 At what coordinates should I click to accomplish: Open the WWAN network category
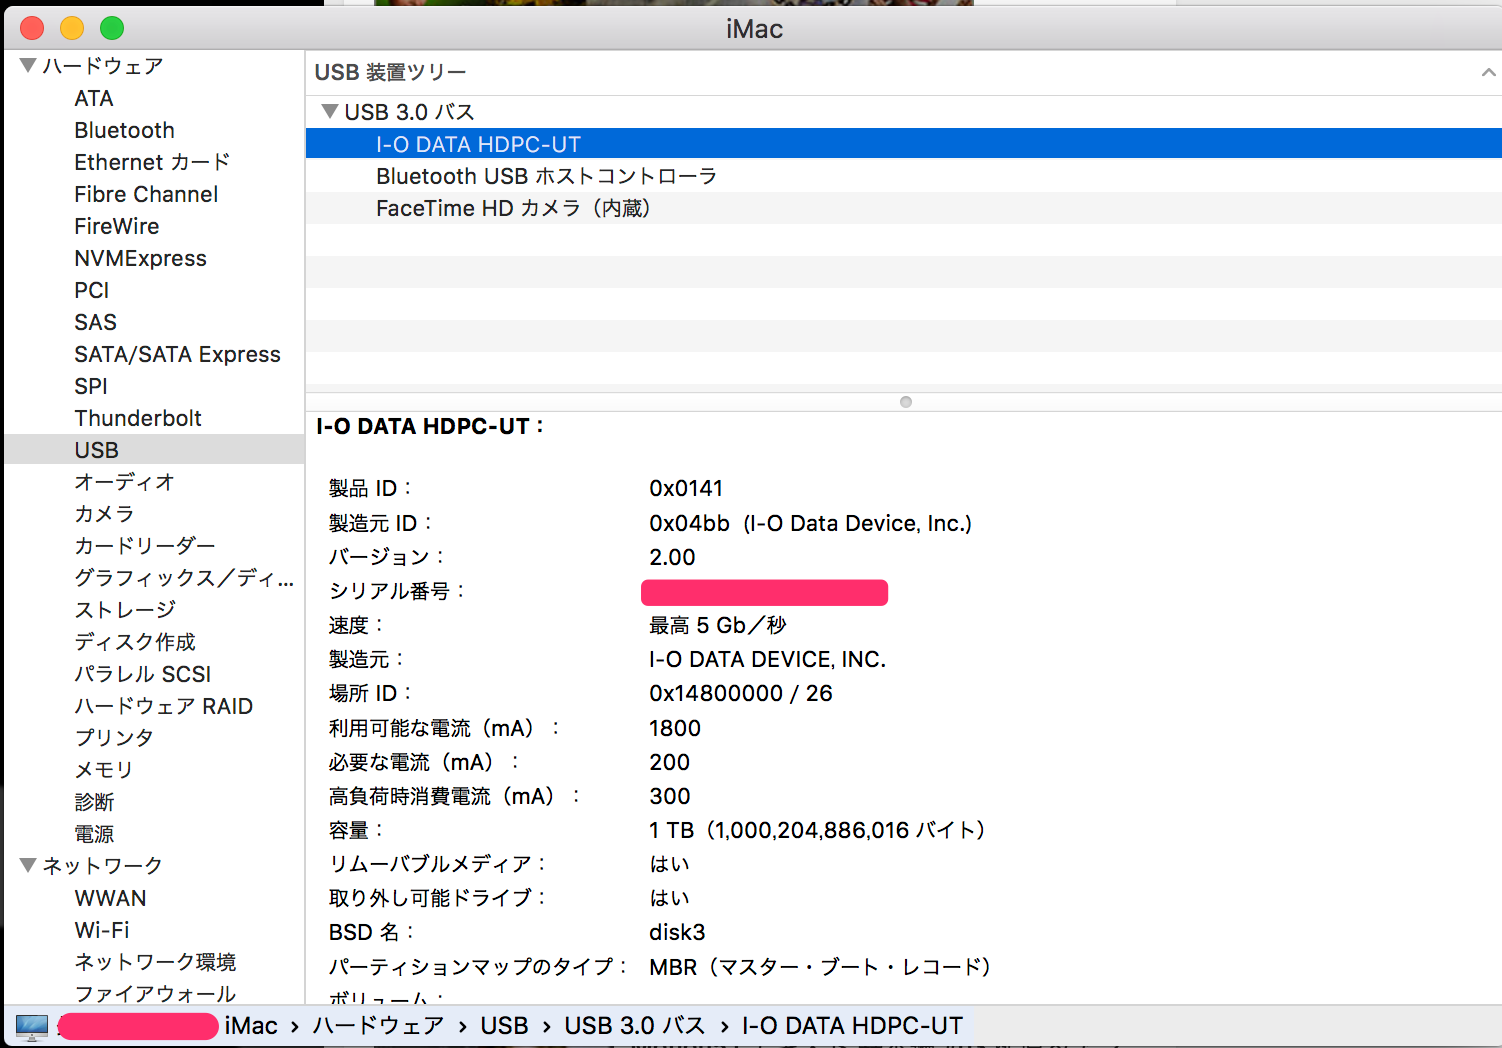click(110, 898)
